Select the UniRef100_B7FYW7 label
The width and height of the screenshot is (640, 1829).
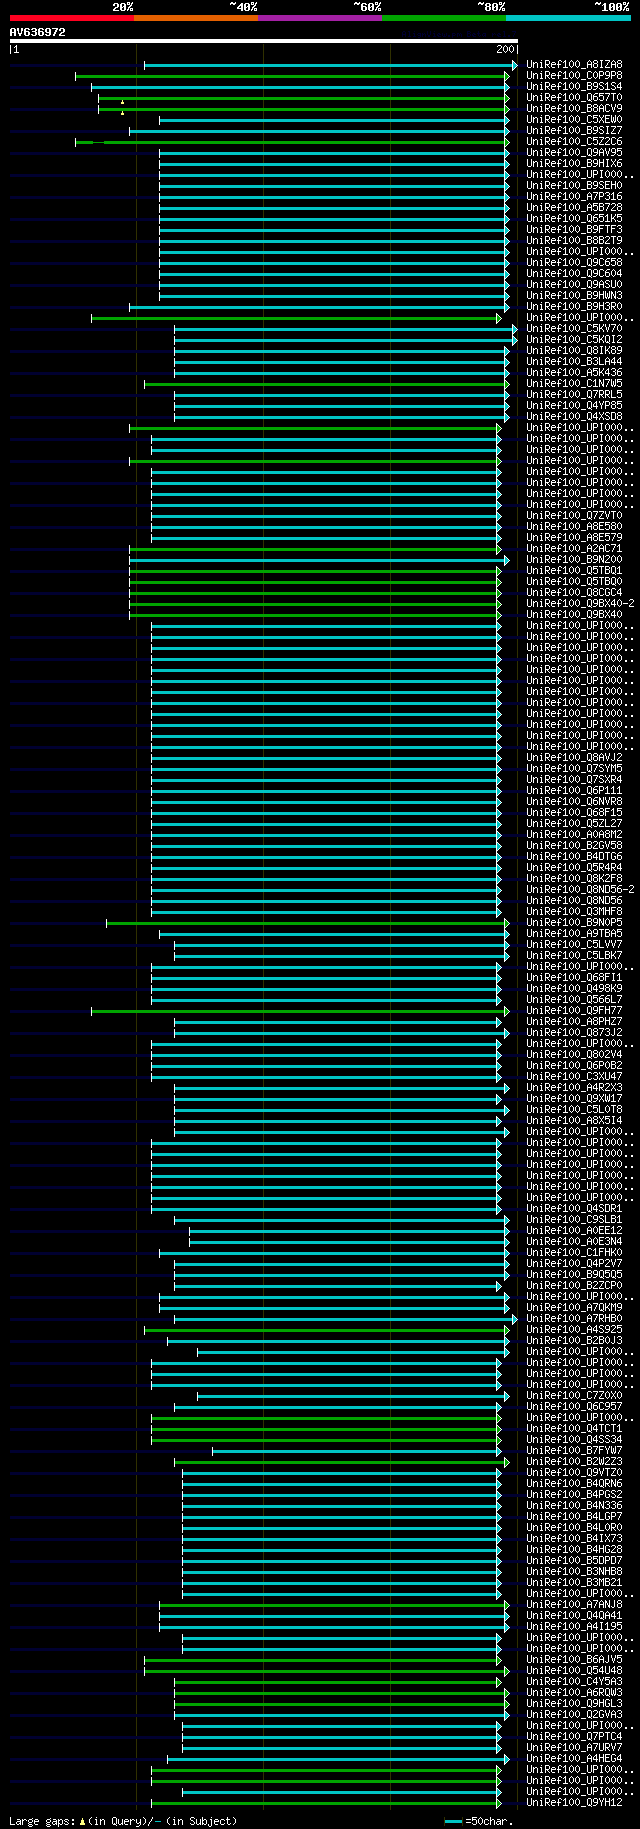pos(574,1451)
